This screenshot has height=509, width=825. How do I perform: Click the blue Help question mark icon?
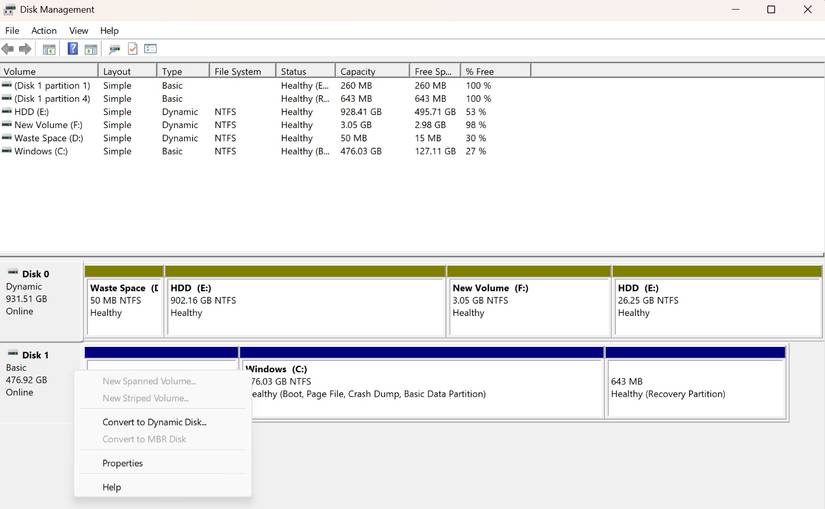[72, 49]
